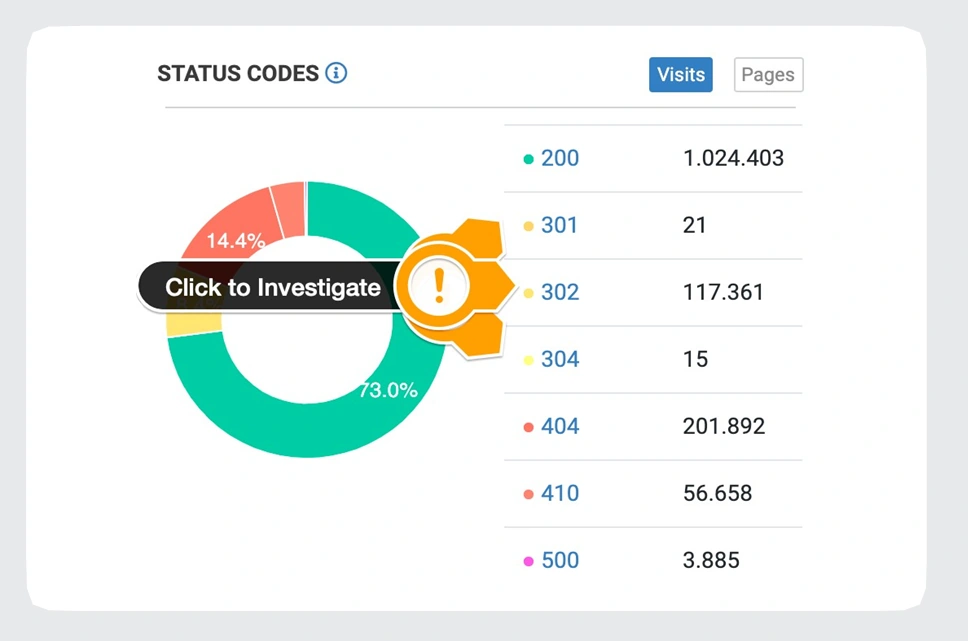Switch to the Visits view
Screen dimensions: 968x641
point(681,75)
